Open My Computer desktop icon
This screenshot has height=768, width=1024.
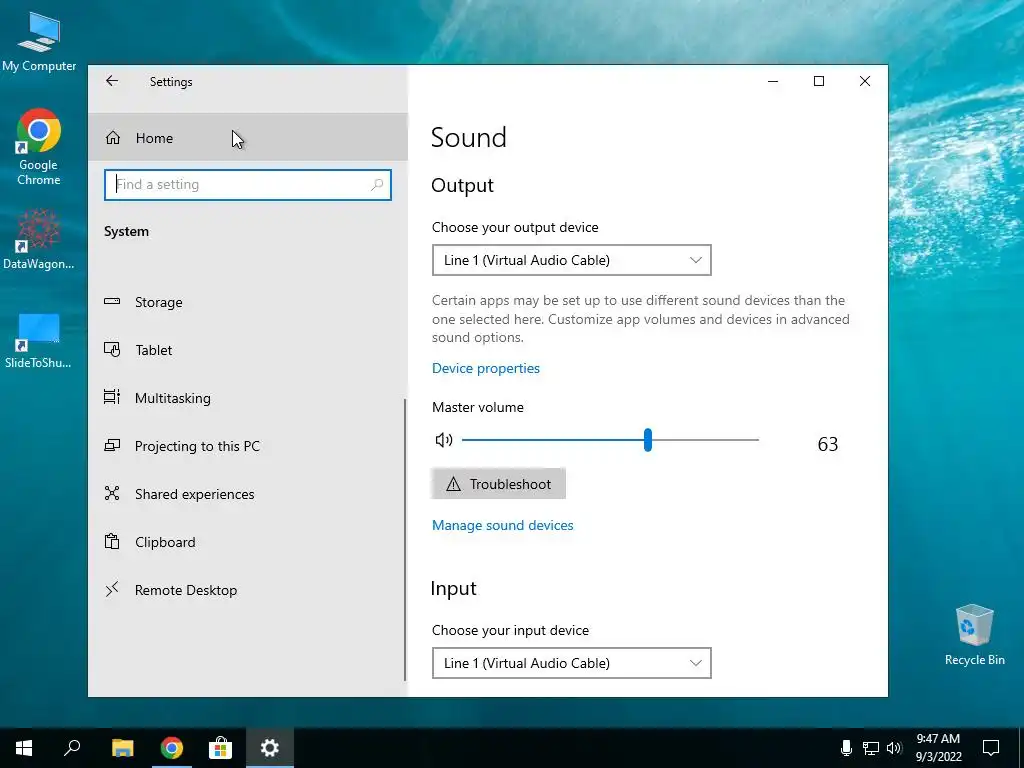[x=39, y=42]
